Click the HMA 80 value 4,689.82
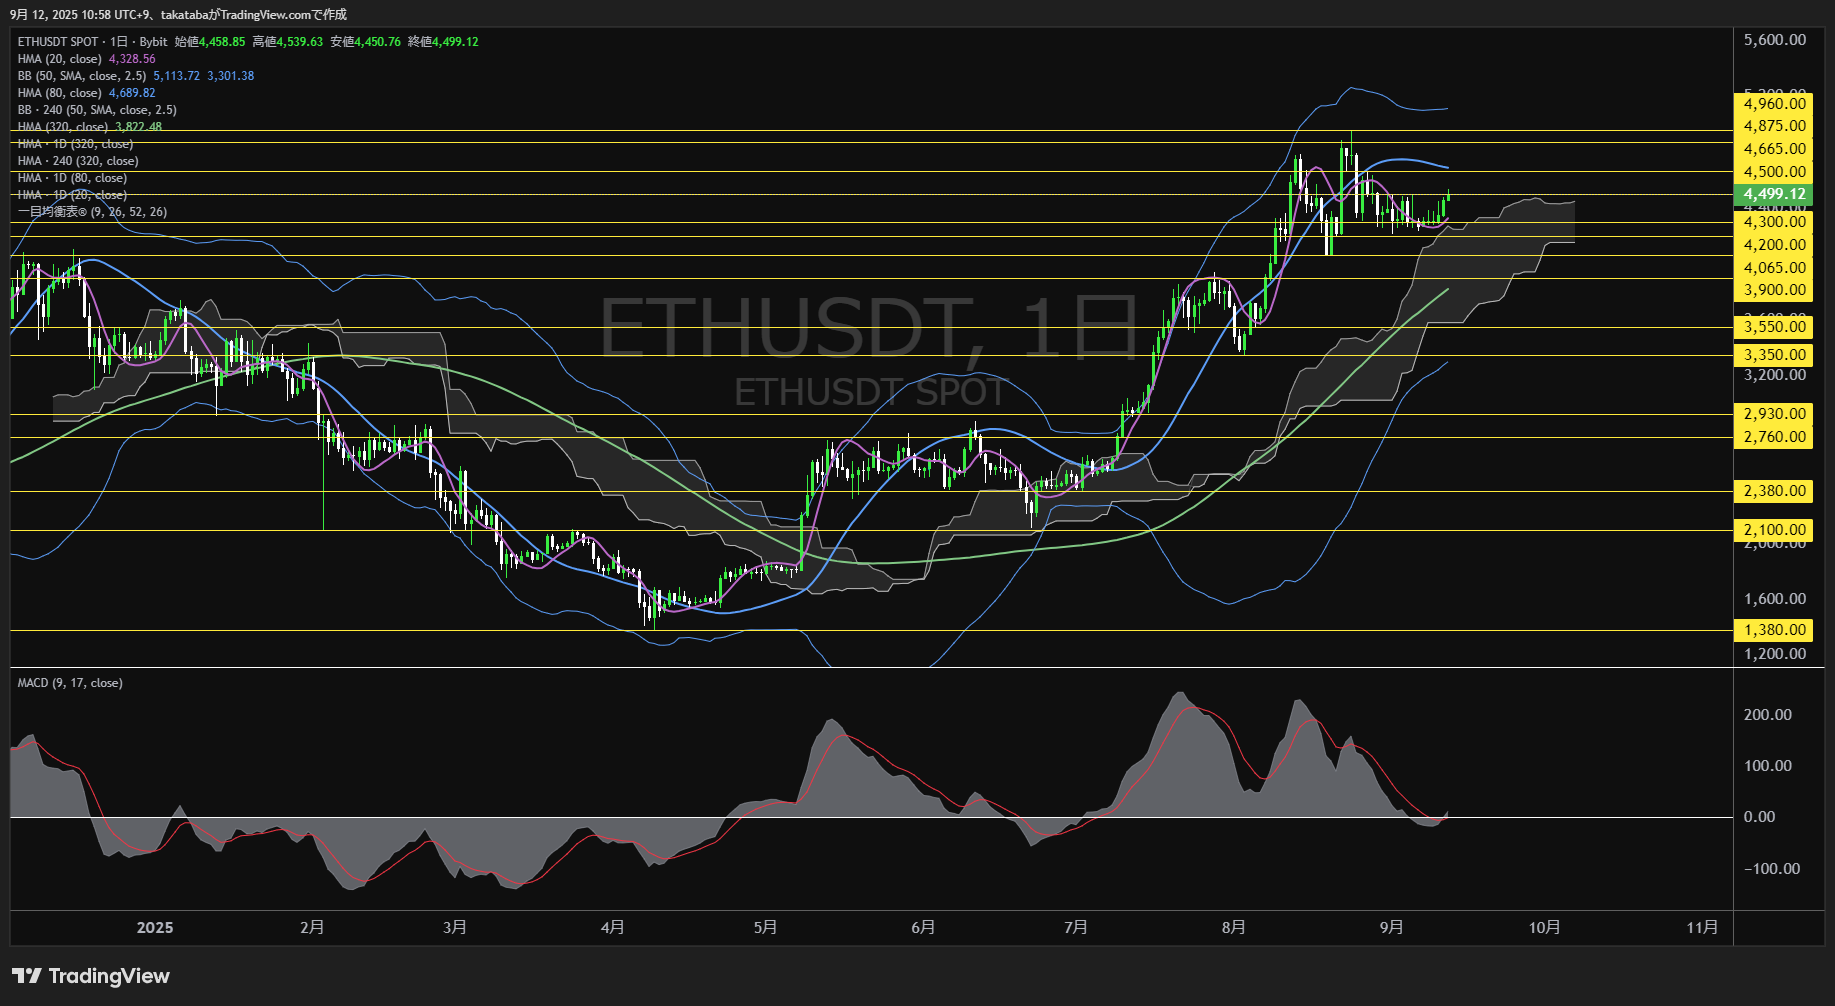The height and width of the screenshot is (1006, 1835). [x=132, y=93]
